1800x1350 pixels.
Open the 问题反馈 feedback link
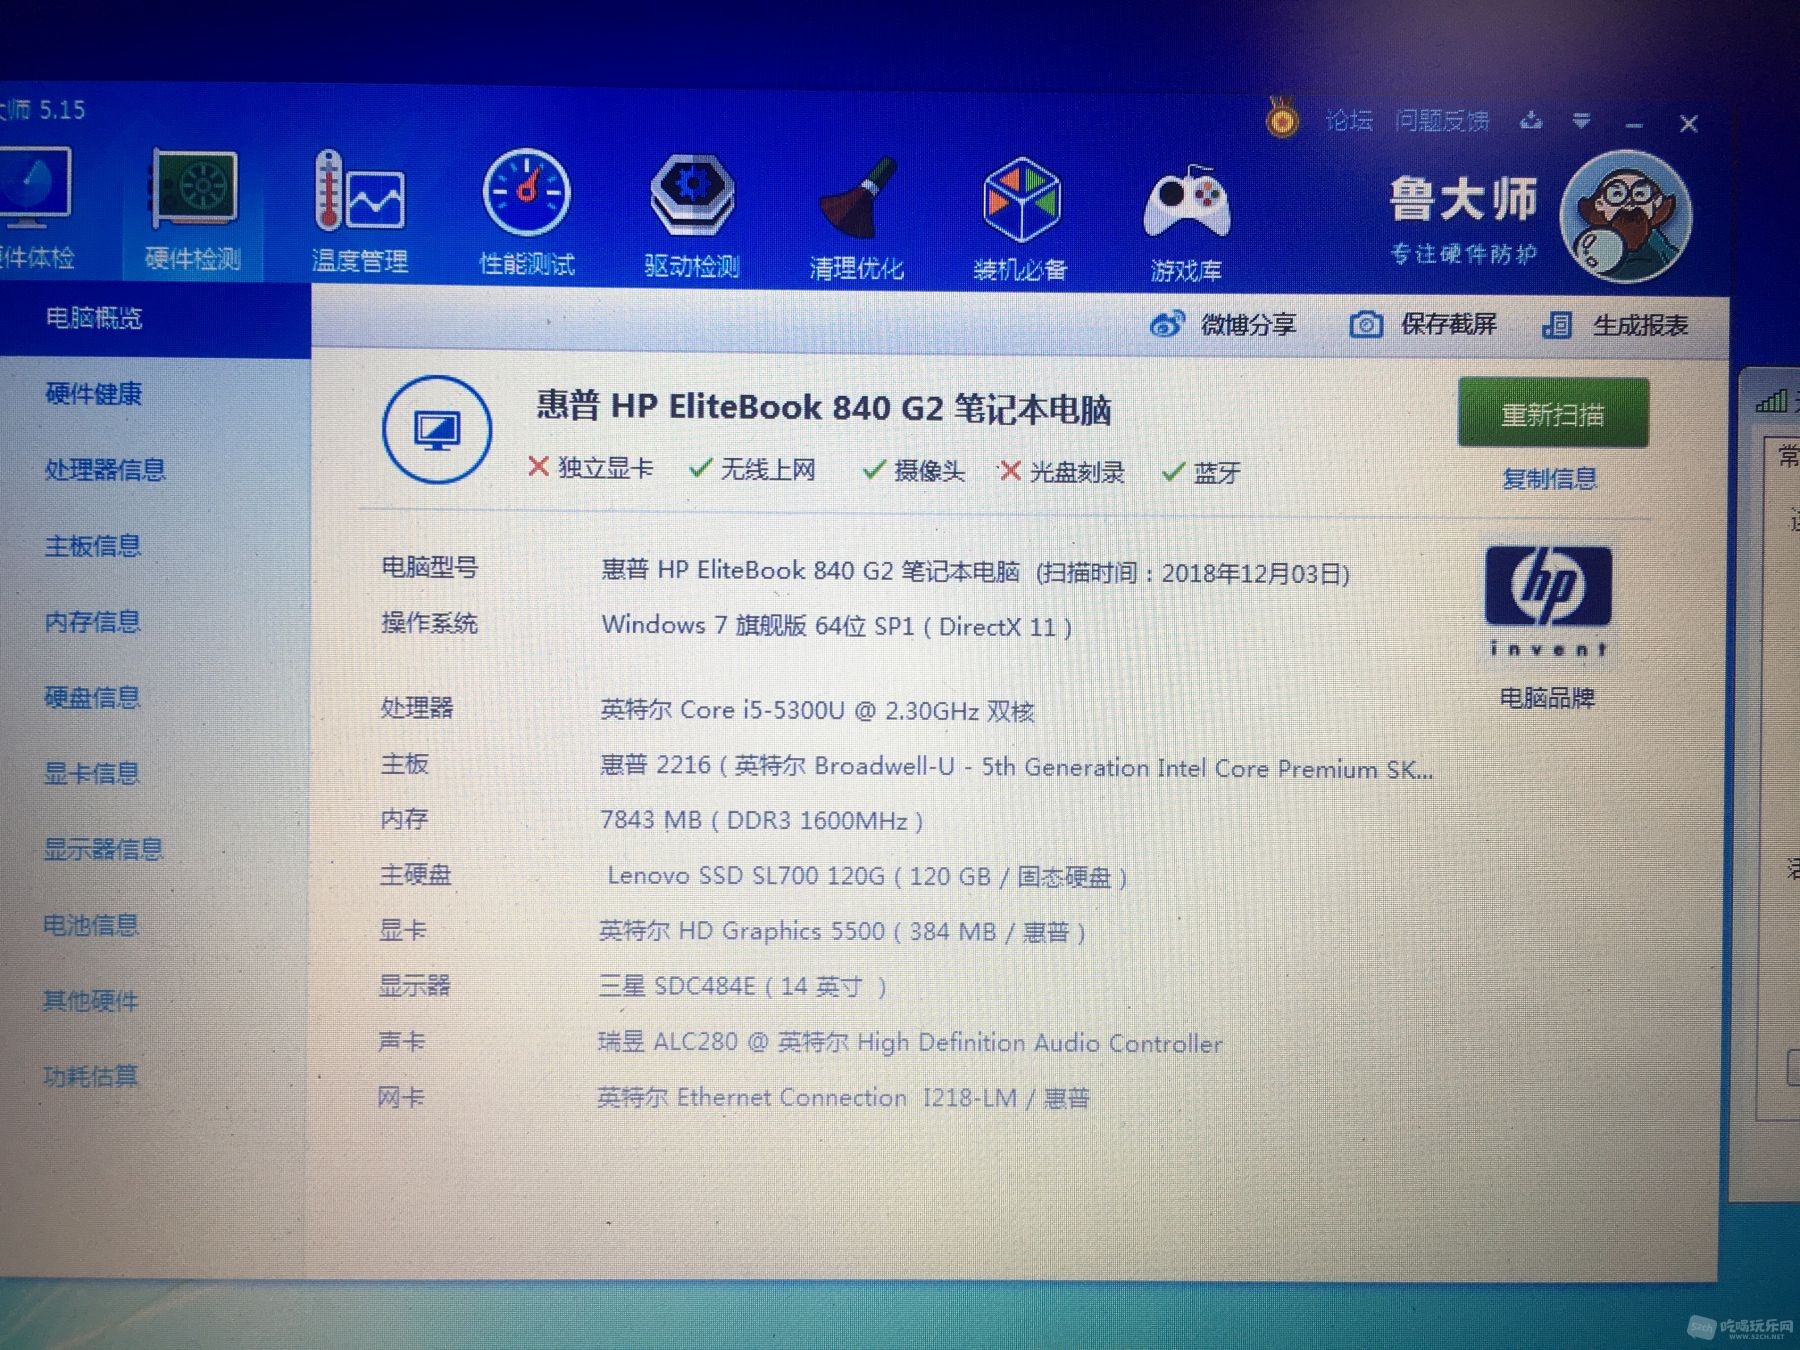(x=1442, y=121)
